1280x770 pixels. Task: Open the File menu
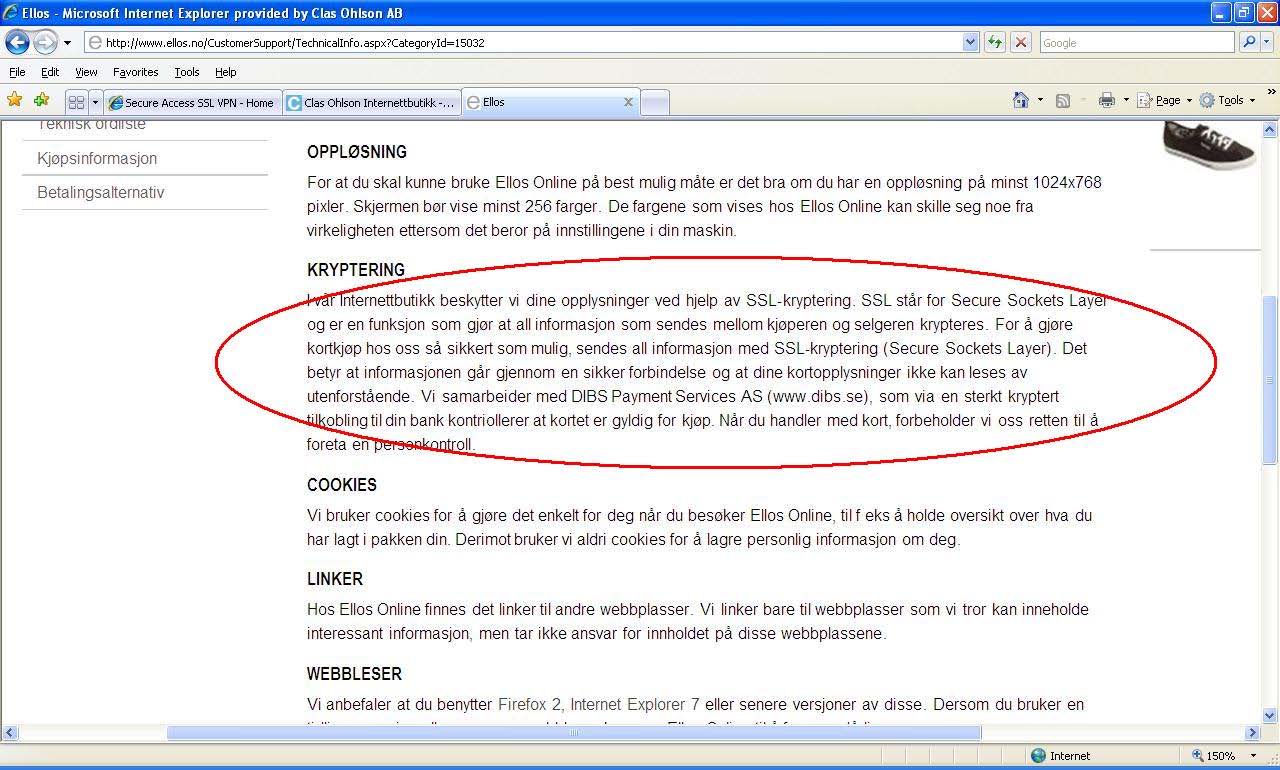click(x=17, y=72)
